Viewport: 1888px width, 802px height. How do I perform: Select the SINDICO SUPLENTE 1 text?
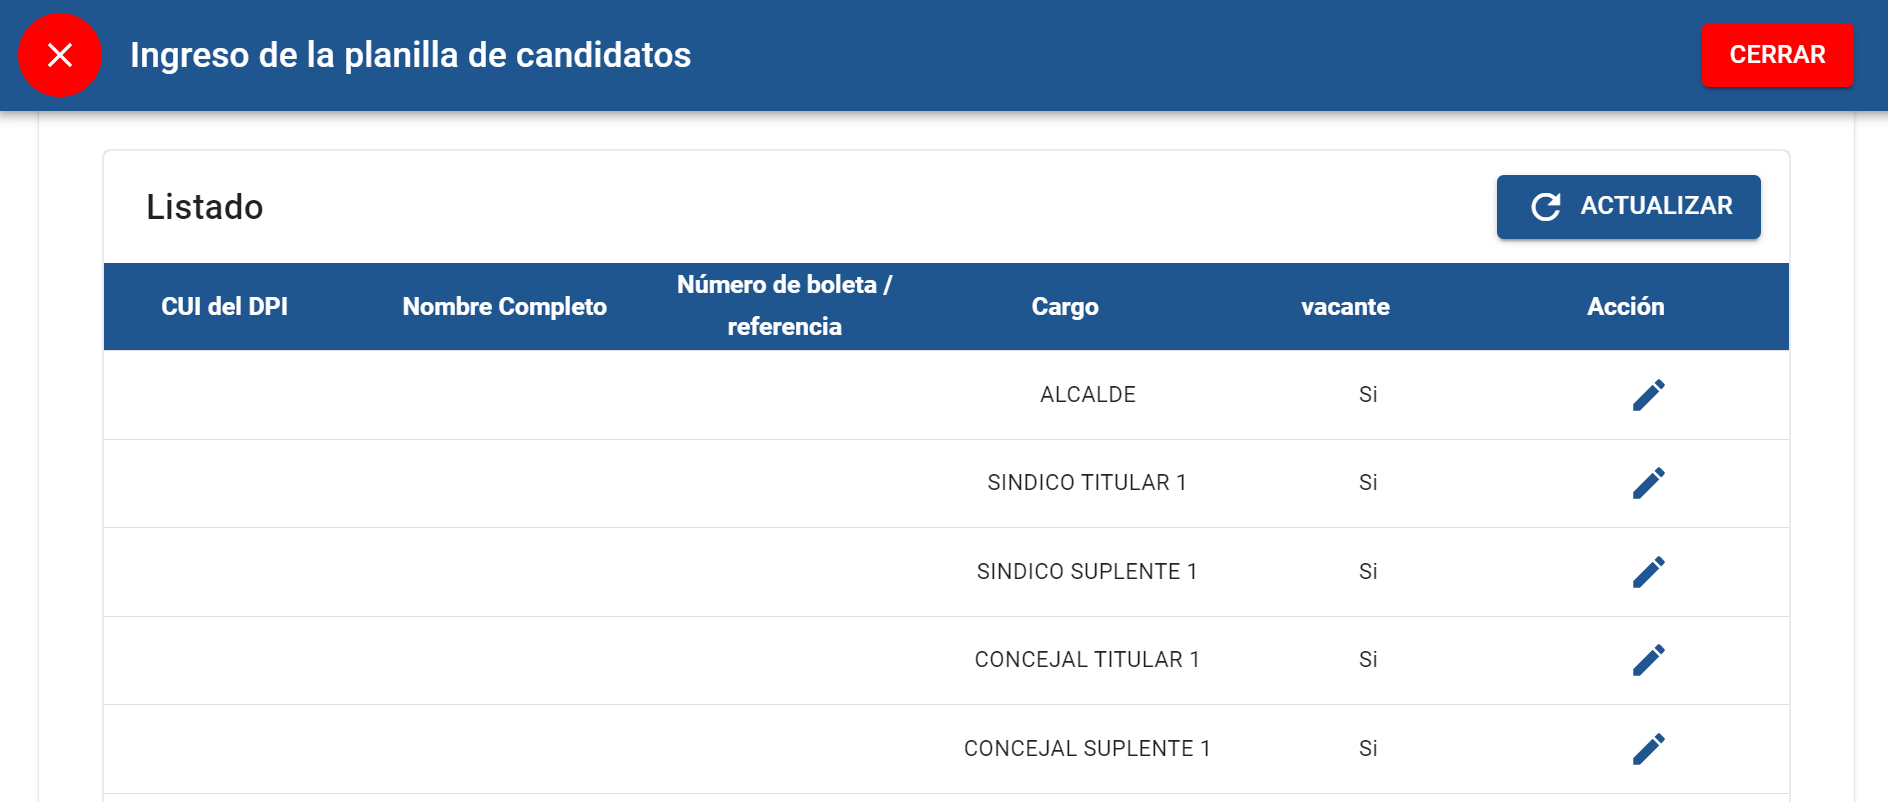[1087, 572]
